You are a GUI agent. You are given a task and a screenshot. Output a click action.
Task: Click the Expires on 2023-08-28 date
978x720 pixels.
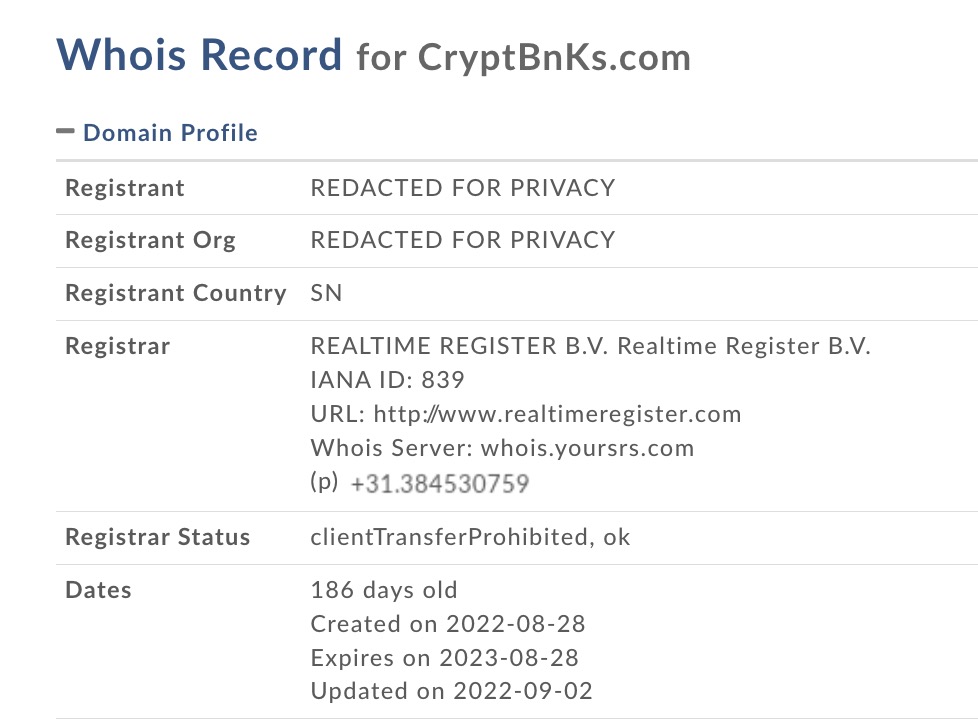444,658
